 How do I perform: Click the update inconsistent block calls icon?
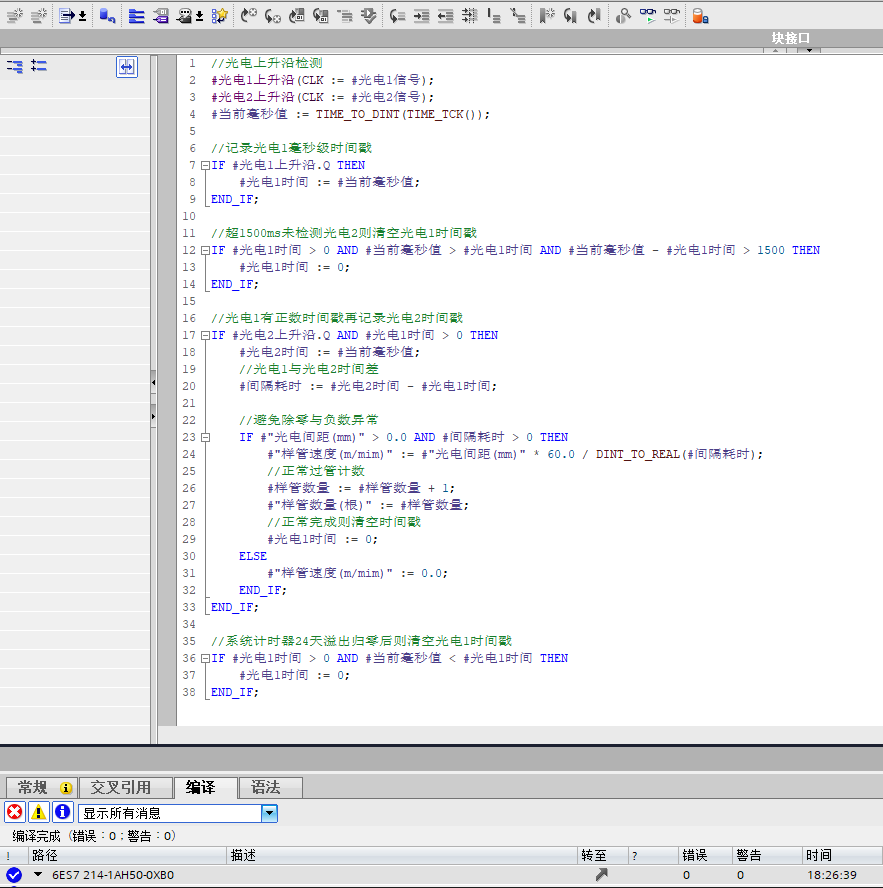click(x=297, y=16)
